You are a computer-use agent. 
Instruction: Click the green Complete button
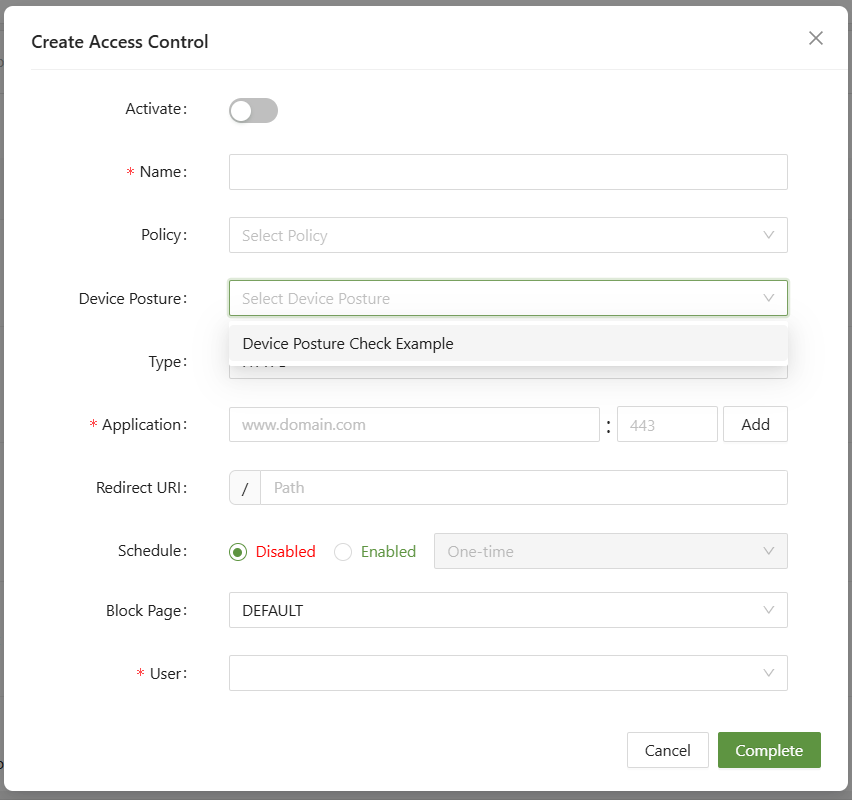[768, 750]
